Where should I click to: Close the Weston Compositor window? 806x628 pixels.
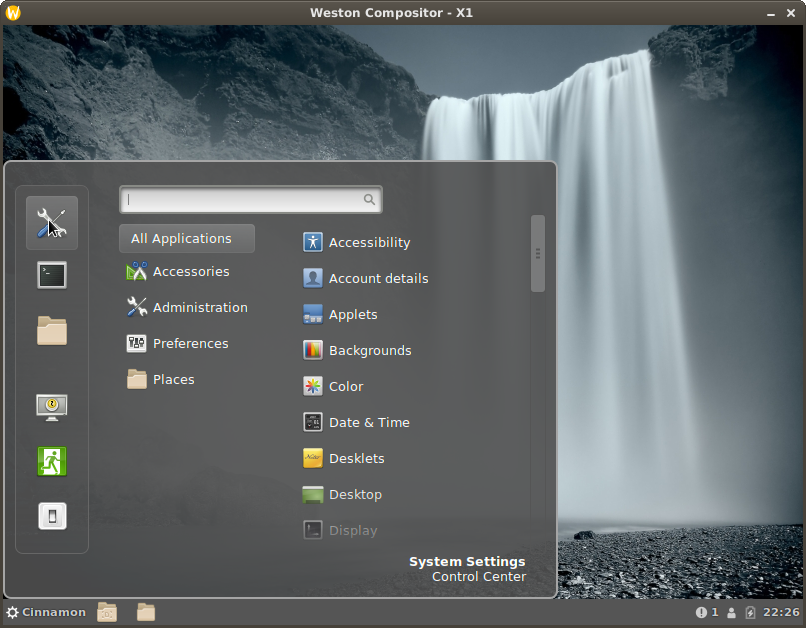pyautogui.click(x=791, y=13)
